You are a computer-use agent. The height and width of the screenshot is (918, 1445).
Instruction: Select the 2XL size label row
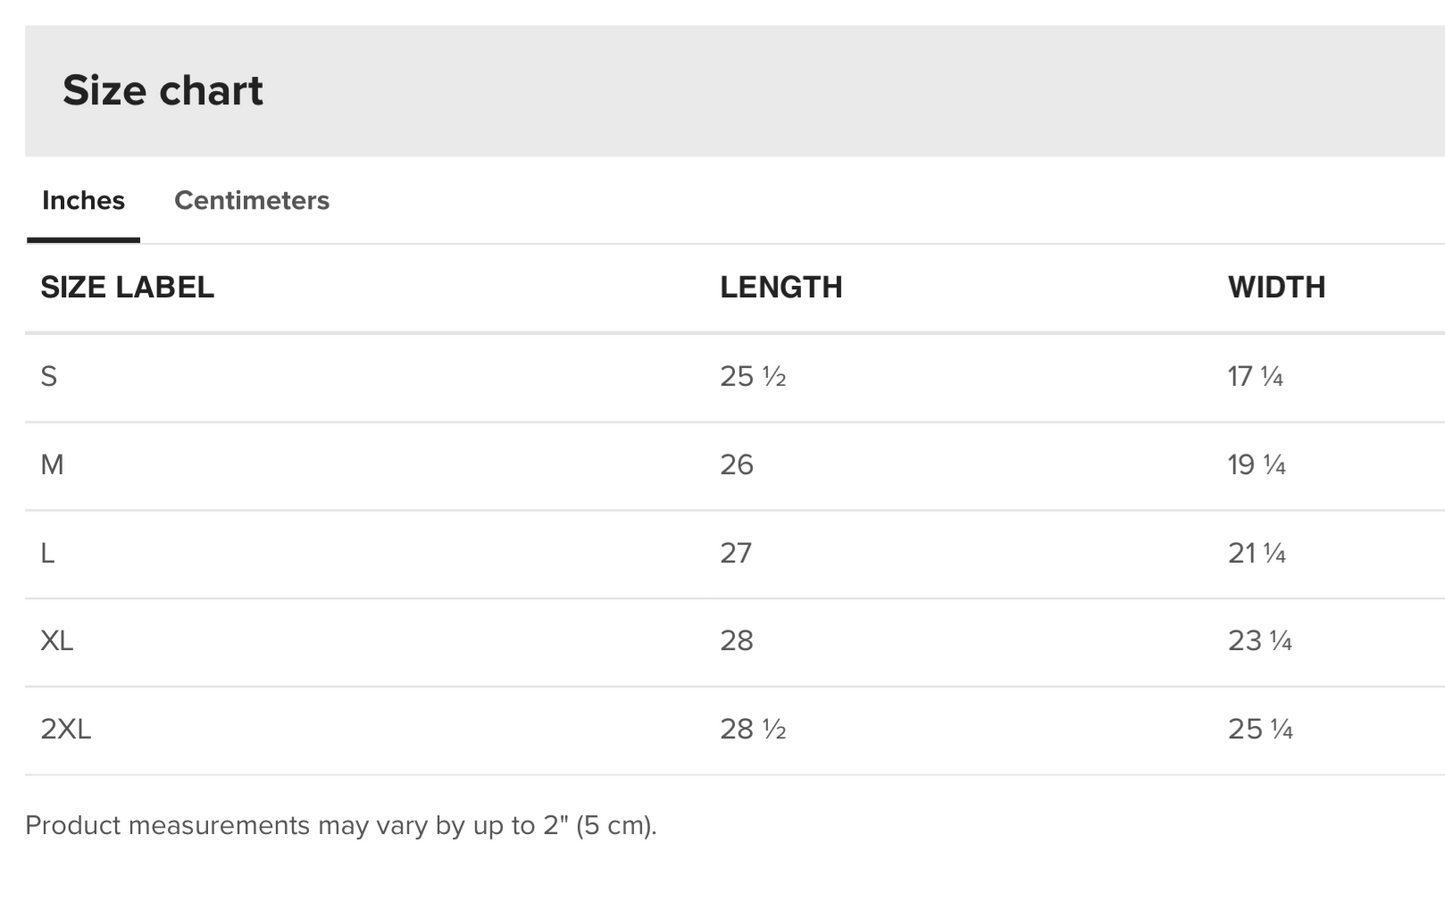(x=66, y=729)
